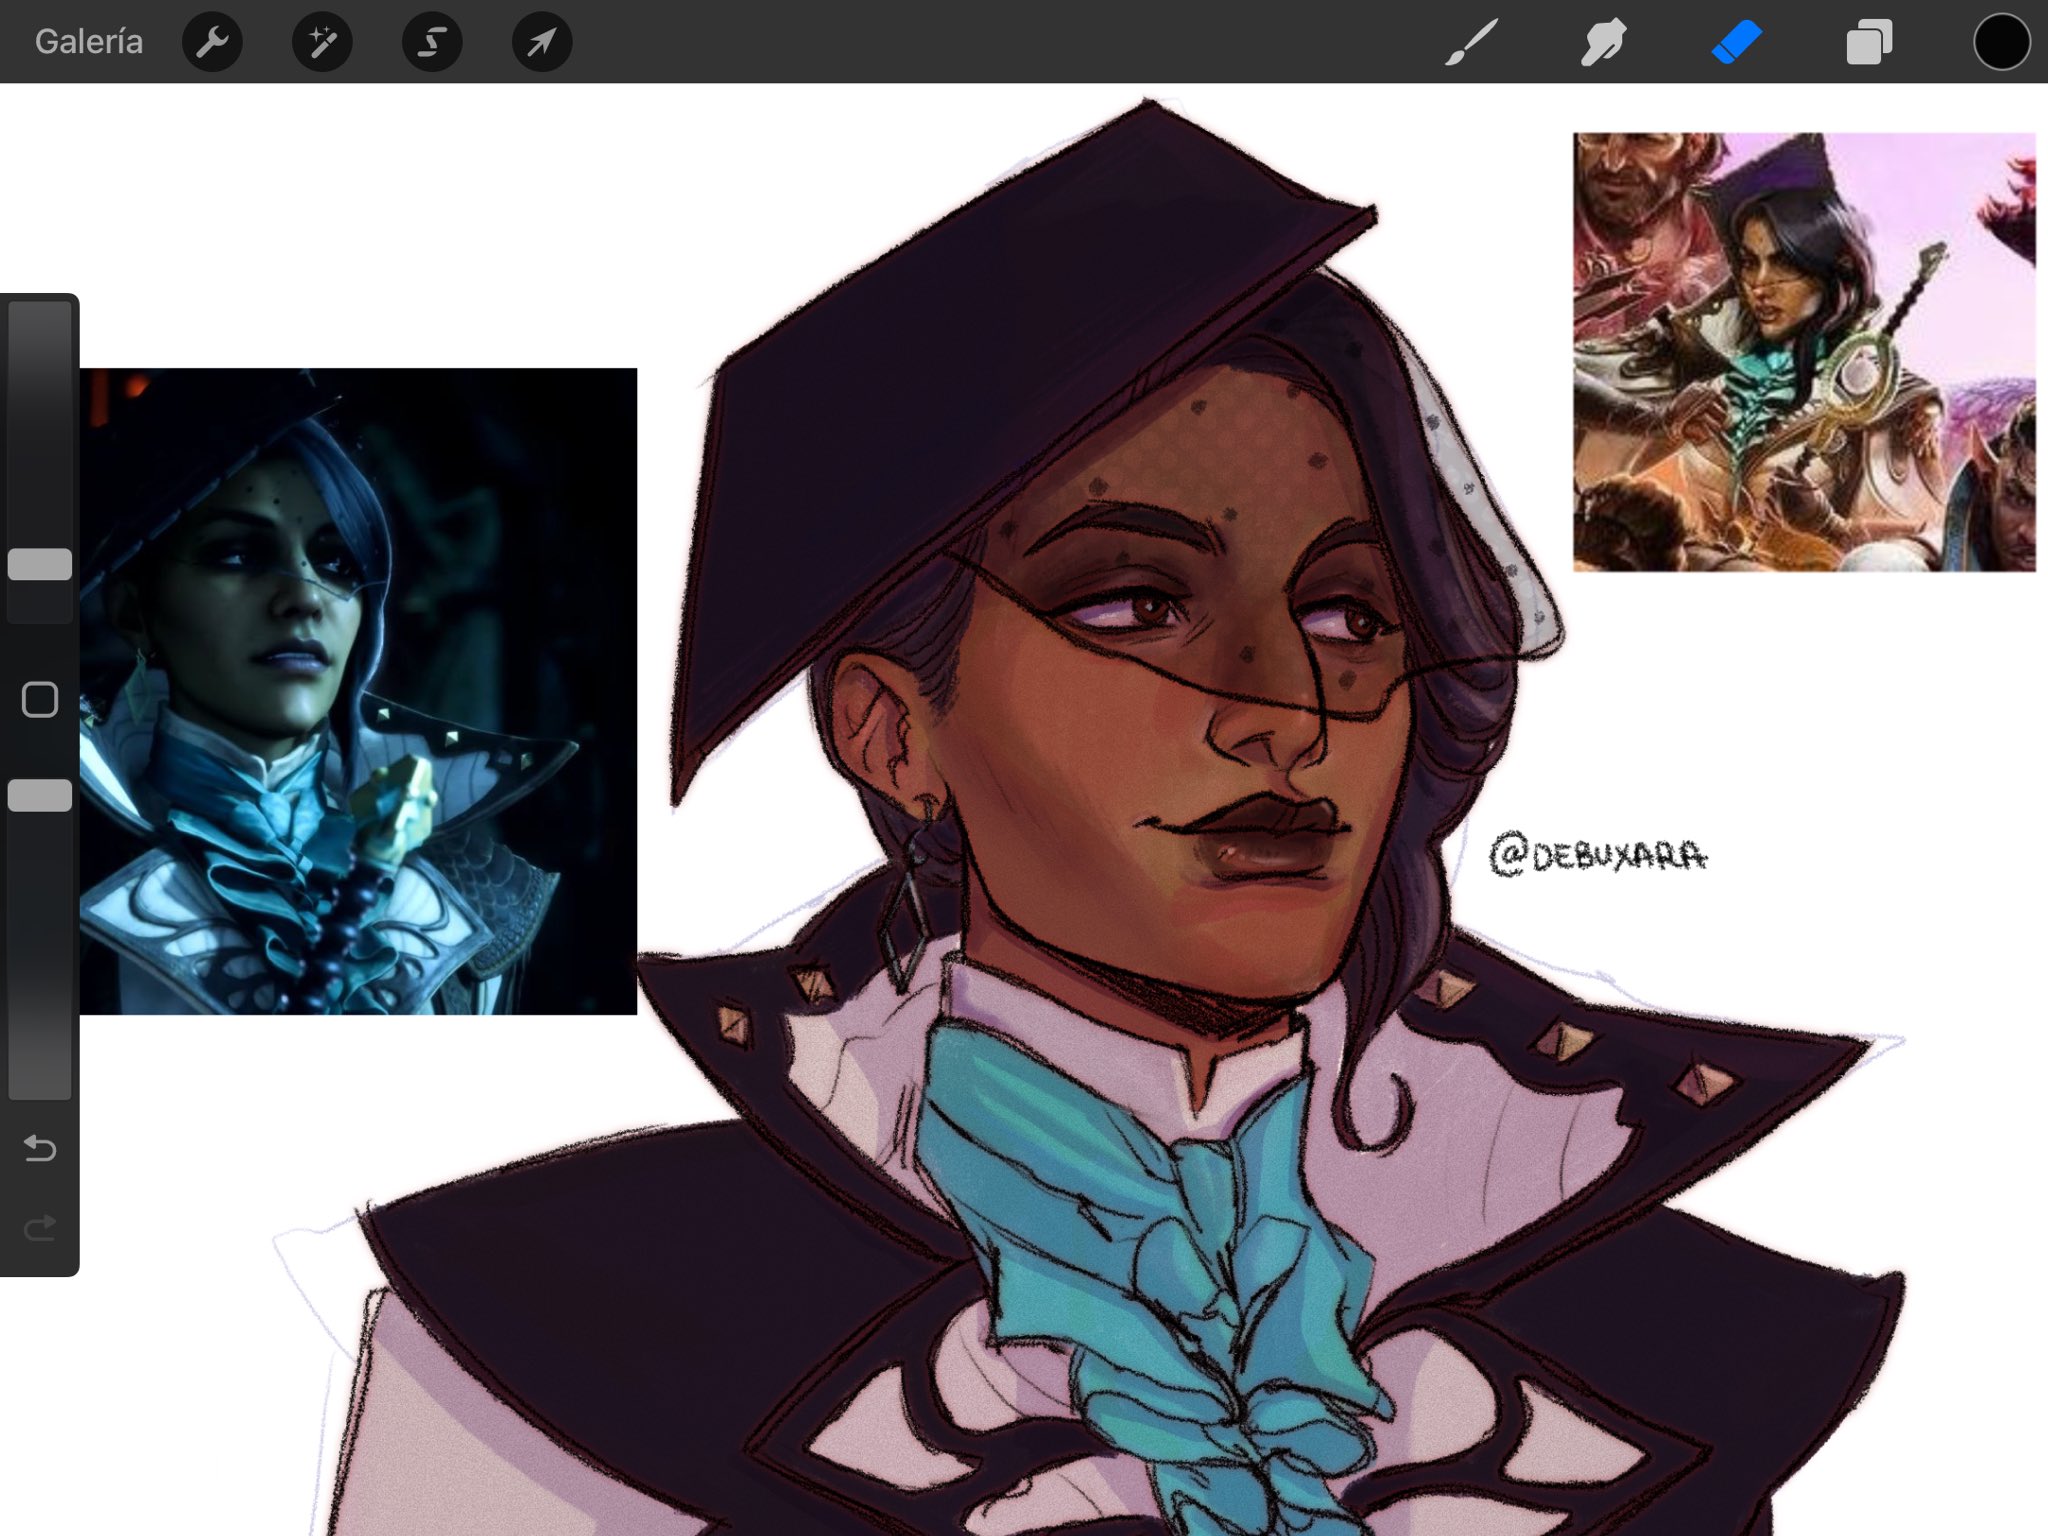
Task: Open the Galería gallery view
Action: click(x=89, y=42)
